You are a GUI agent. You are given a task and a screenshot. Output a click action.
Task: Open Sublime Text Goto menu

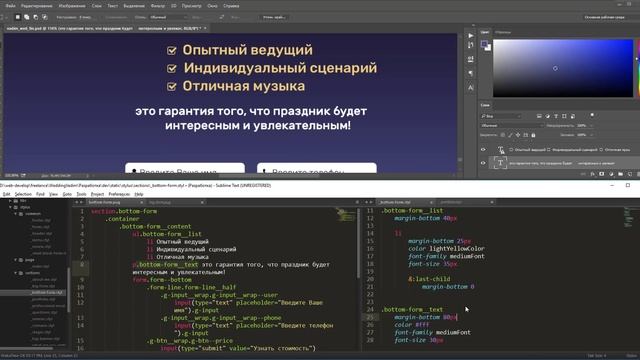[67, 194]
